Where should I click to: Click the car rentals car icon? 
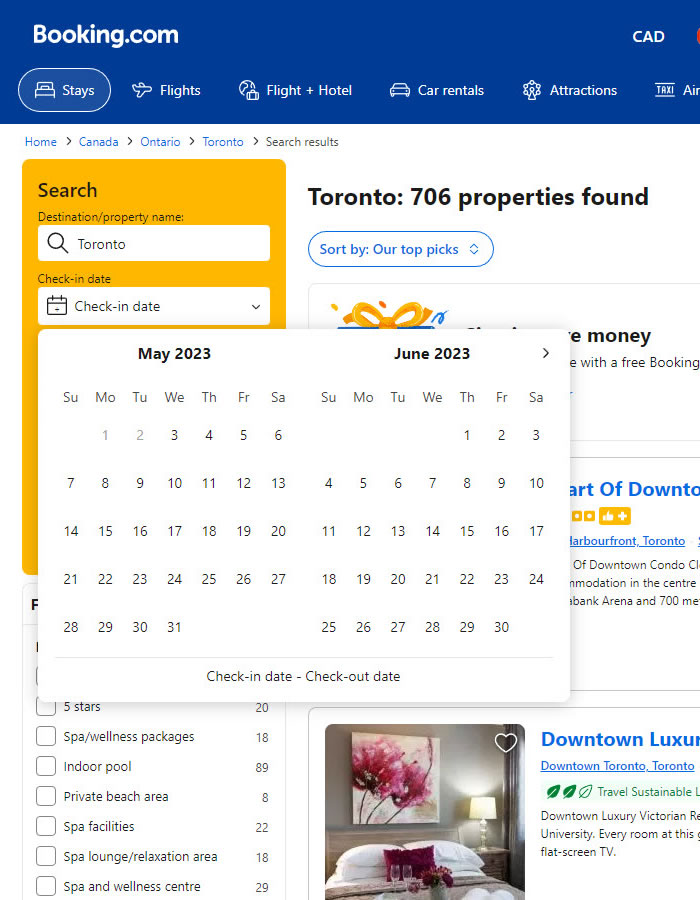click(x=400, y=90)
